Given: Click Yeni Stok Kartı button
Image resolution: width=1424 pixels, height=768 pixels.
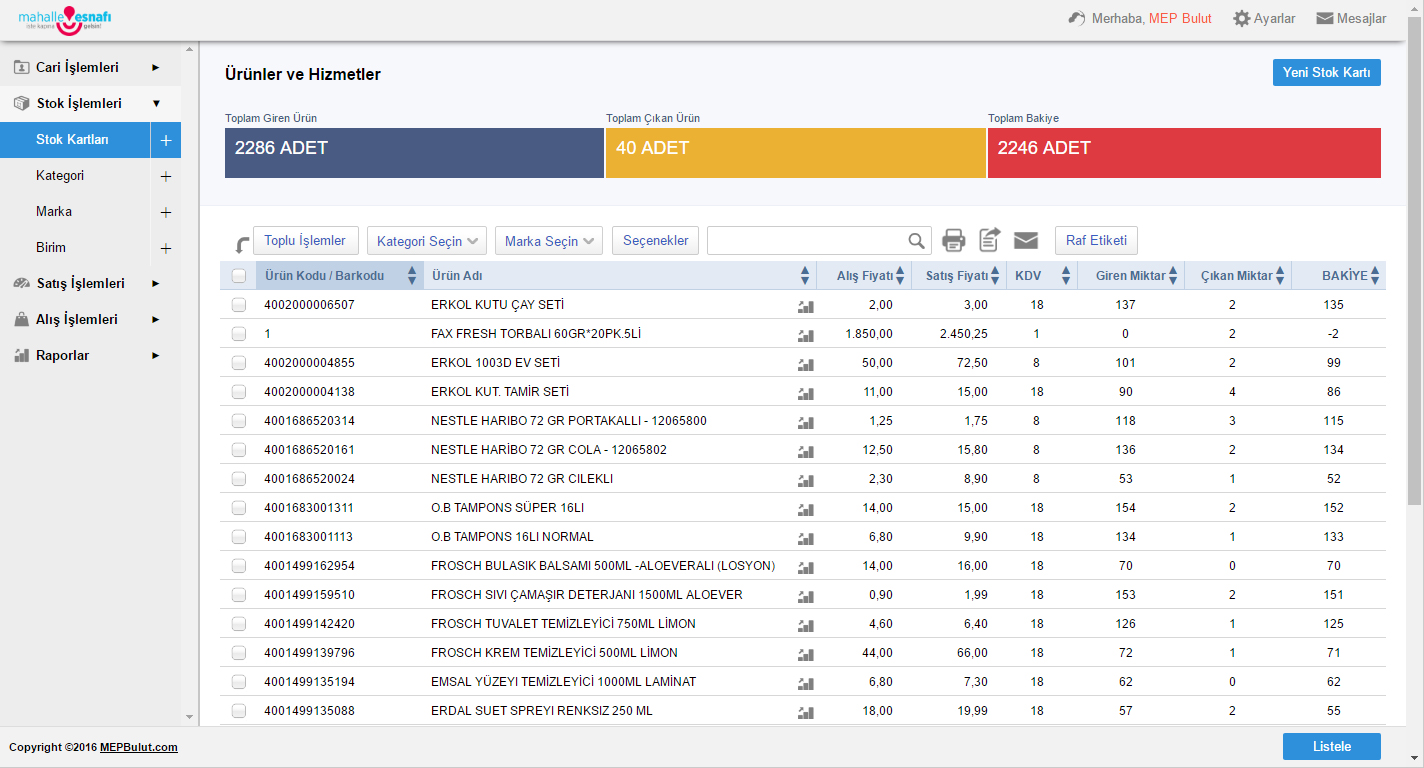Looking at the screenshot, I should [1327, 73].
